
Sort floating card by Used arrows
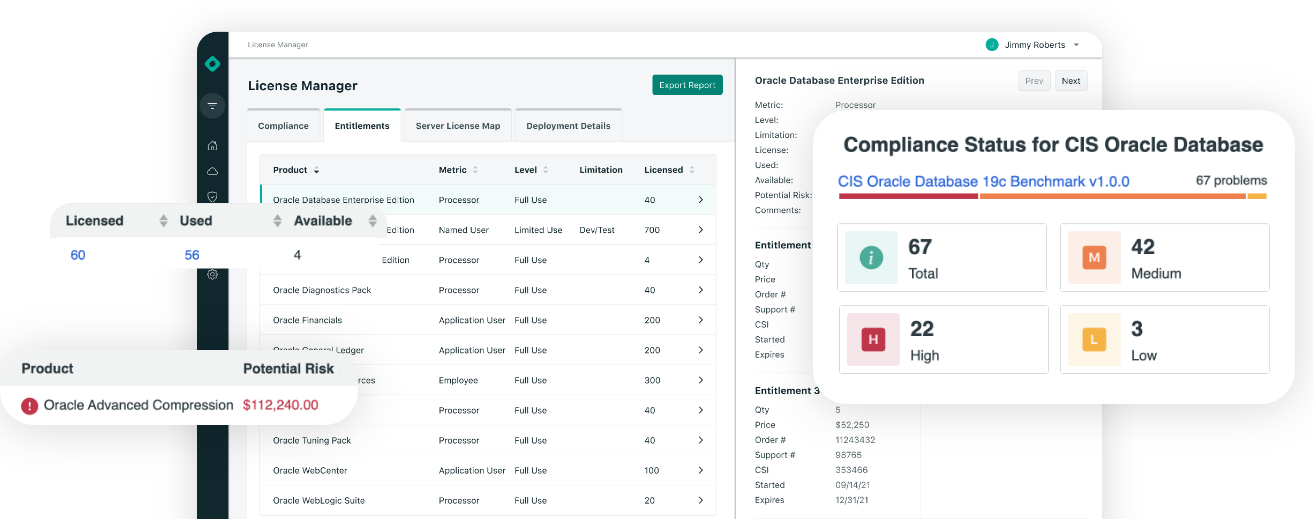pos(277,221)
